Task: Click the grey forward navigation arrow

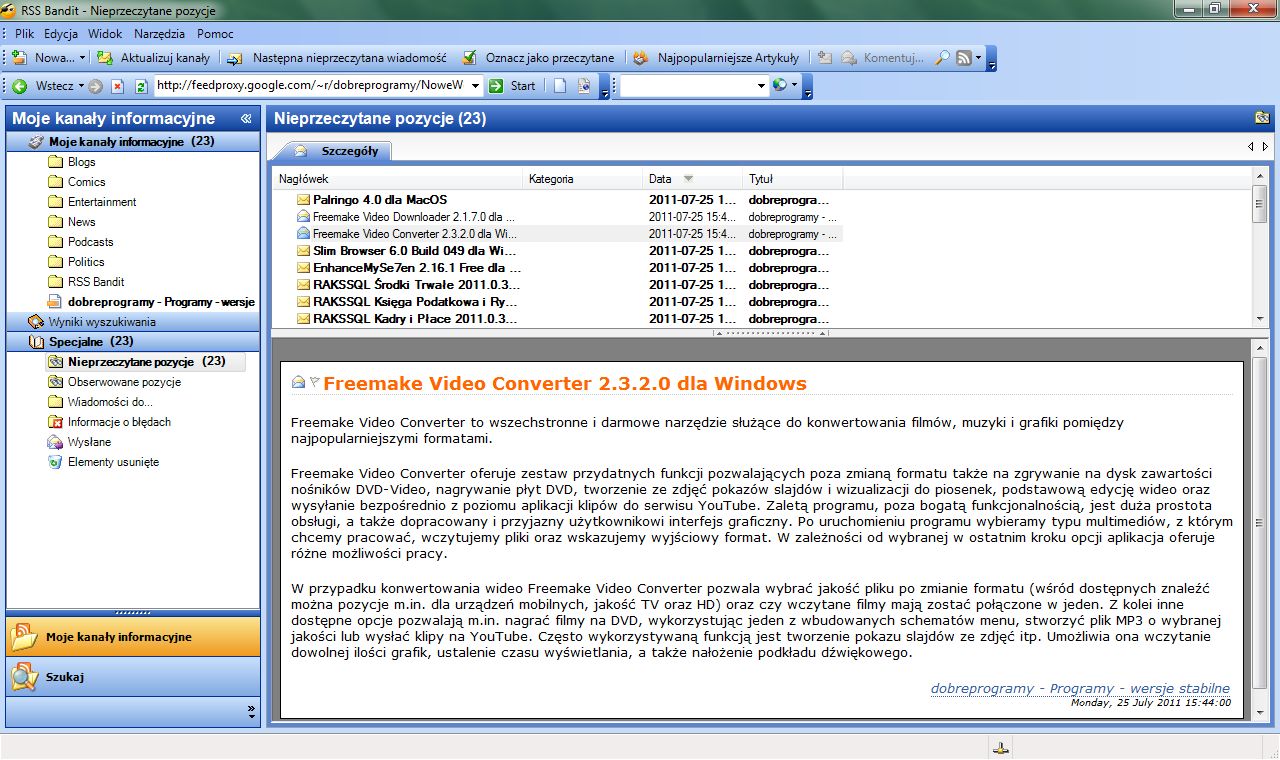Action: point(96,86)
